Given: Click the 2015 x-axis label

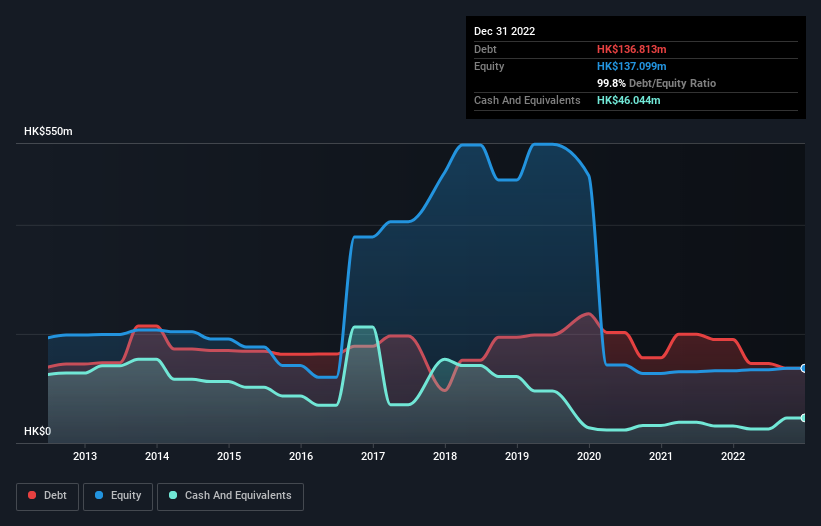Looking at the screenshot, I should tap(229, 456).
